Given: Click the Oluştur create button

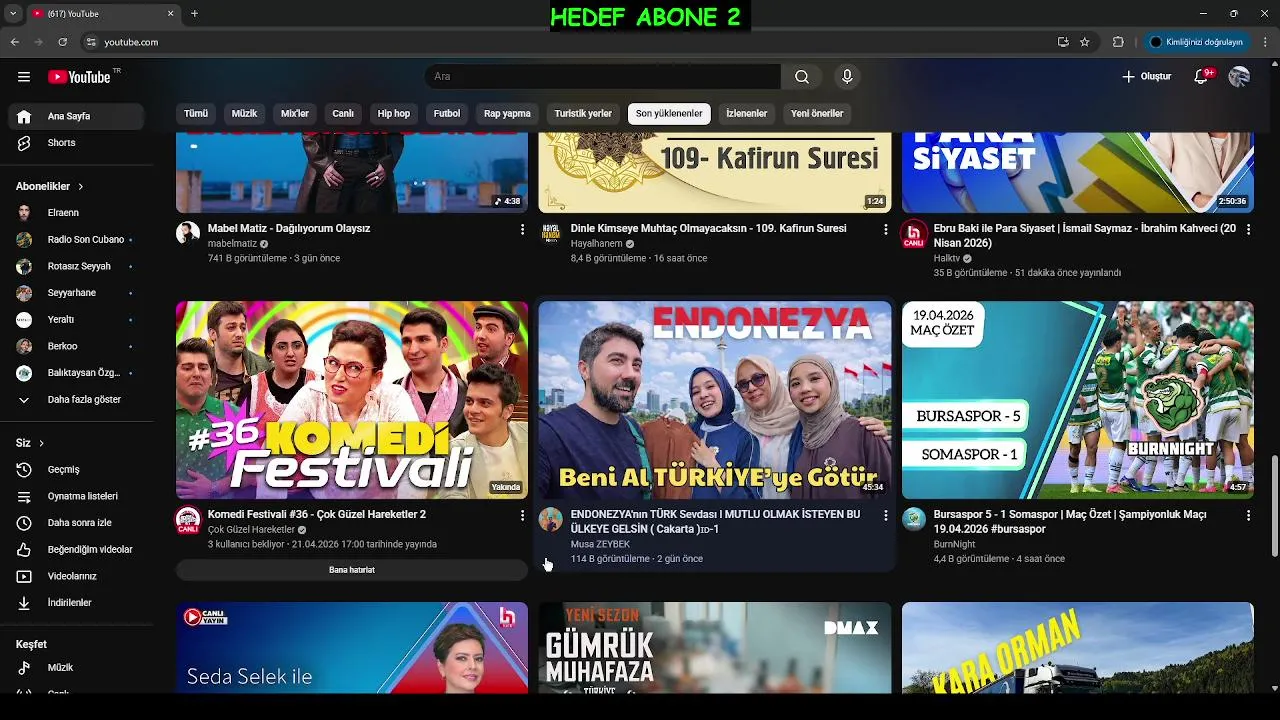Looking at the screenshot, I should pyautogui.click(x=1146, y=77).
